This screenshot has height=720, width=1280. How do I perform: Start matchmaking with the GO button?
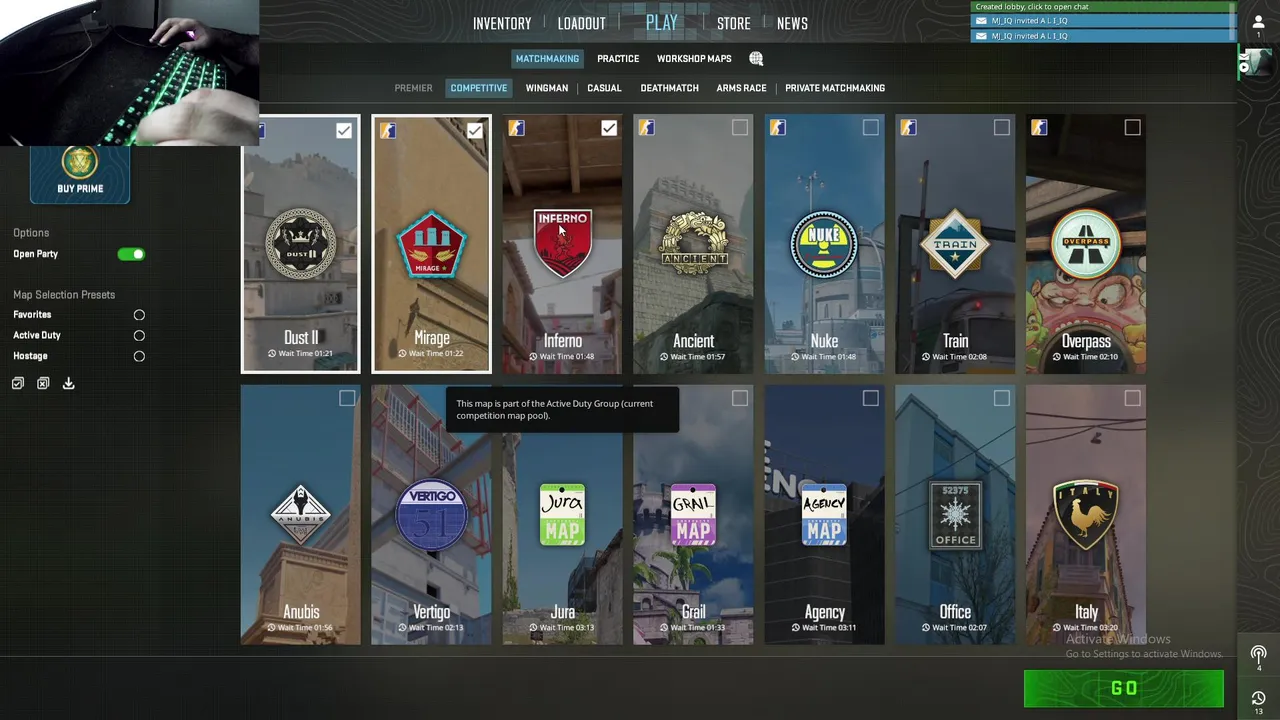point(1124,688)
